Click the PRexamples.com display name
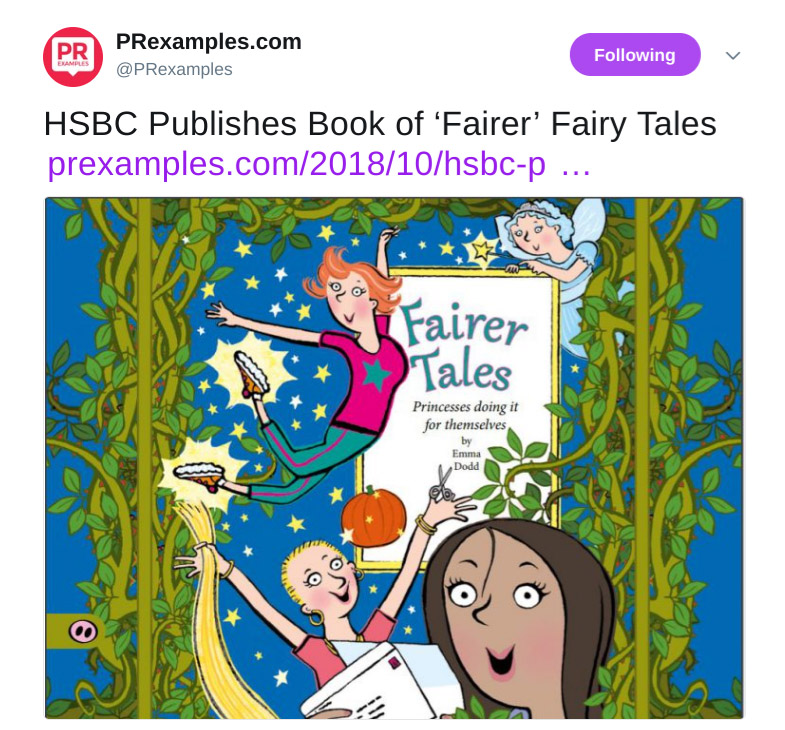Screen dimensions: 785x730 (209, 42)
